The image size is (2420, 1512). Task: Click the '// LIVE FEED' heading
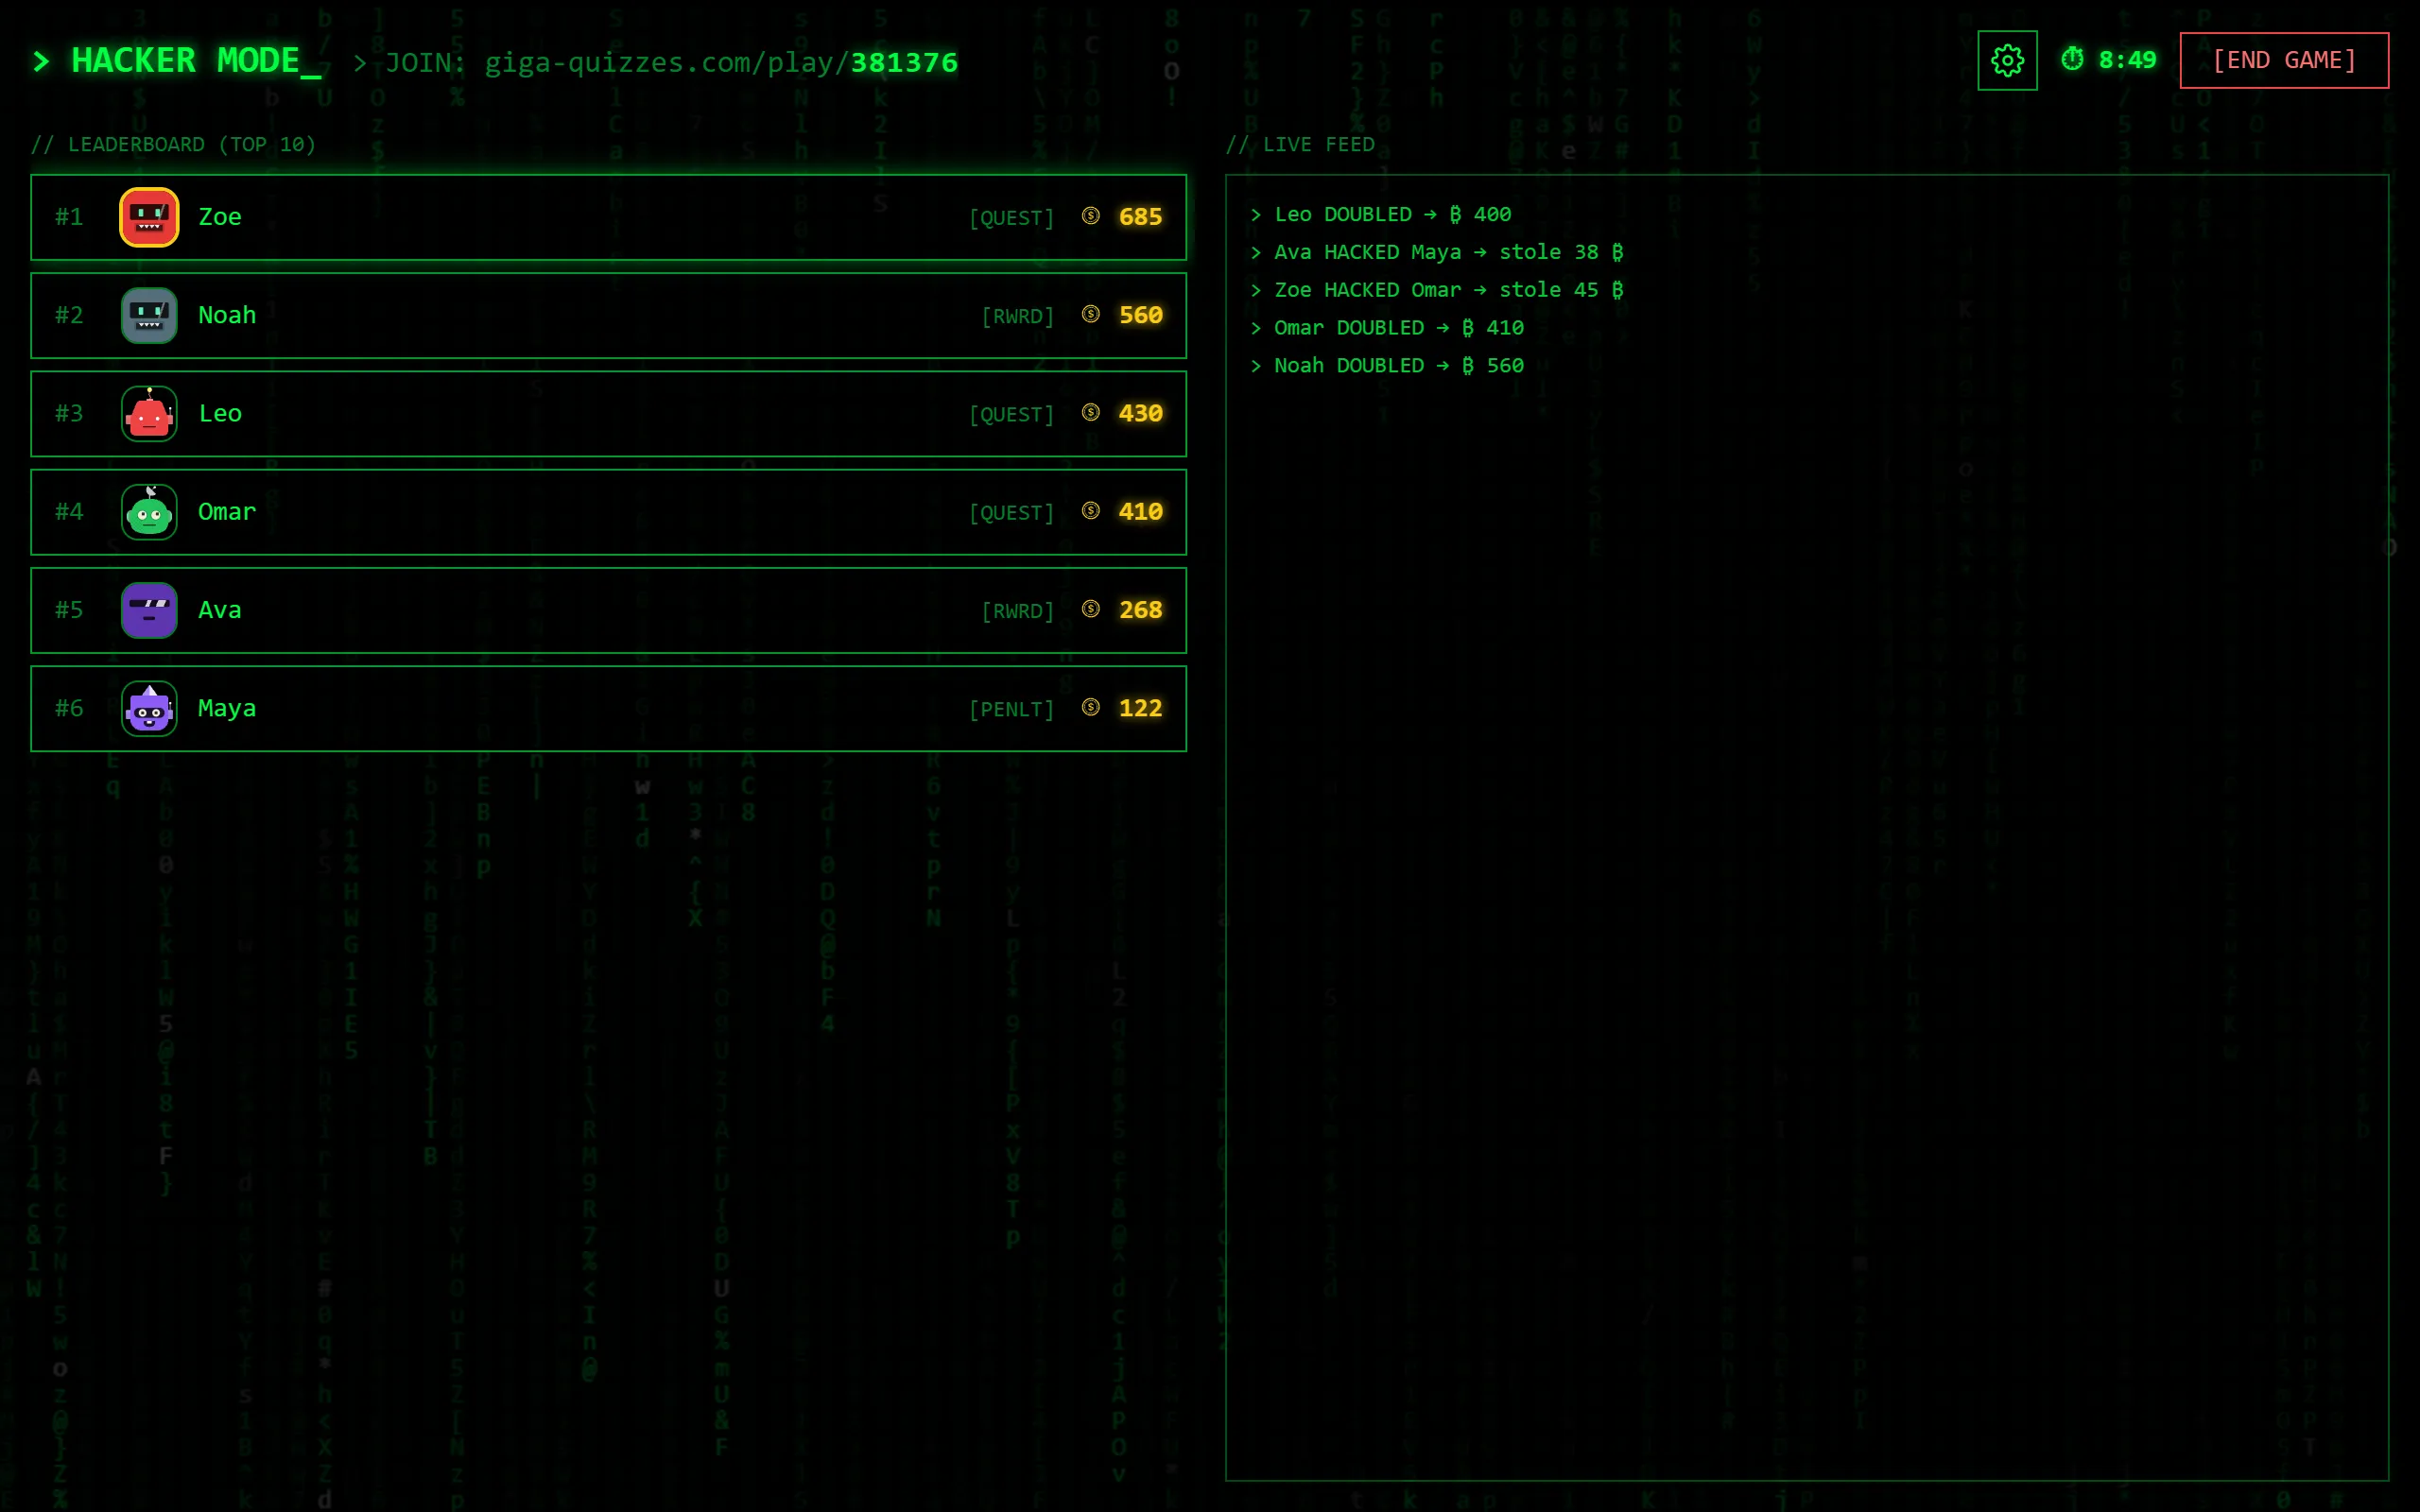tap(1300, 145)
